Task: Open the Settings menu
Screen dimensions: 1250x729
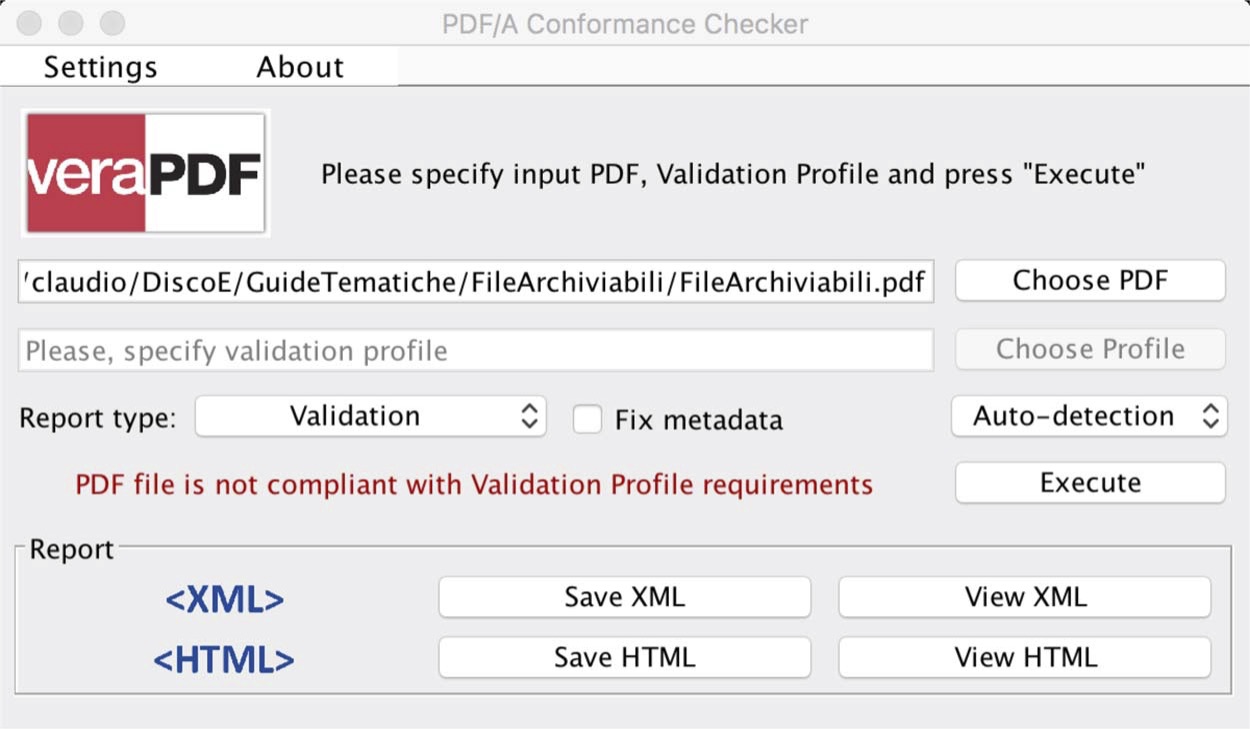Action: pos(100,67)
